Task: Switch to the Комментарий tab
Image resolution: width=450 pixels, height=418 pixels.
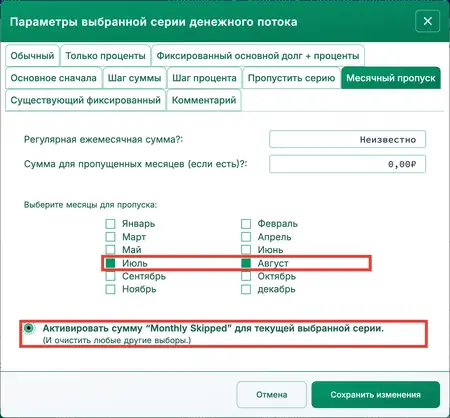Action: click(x=204, y=100)
